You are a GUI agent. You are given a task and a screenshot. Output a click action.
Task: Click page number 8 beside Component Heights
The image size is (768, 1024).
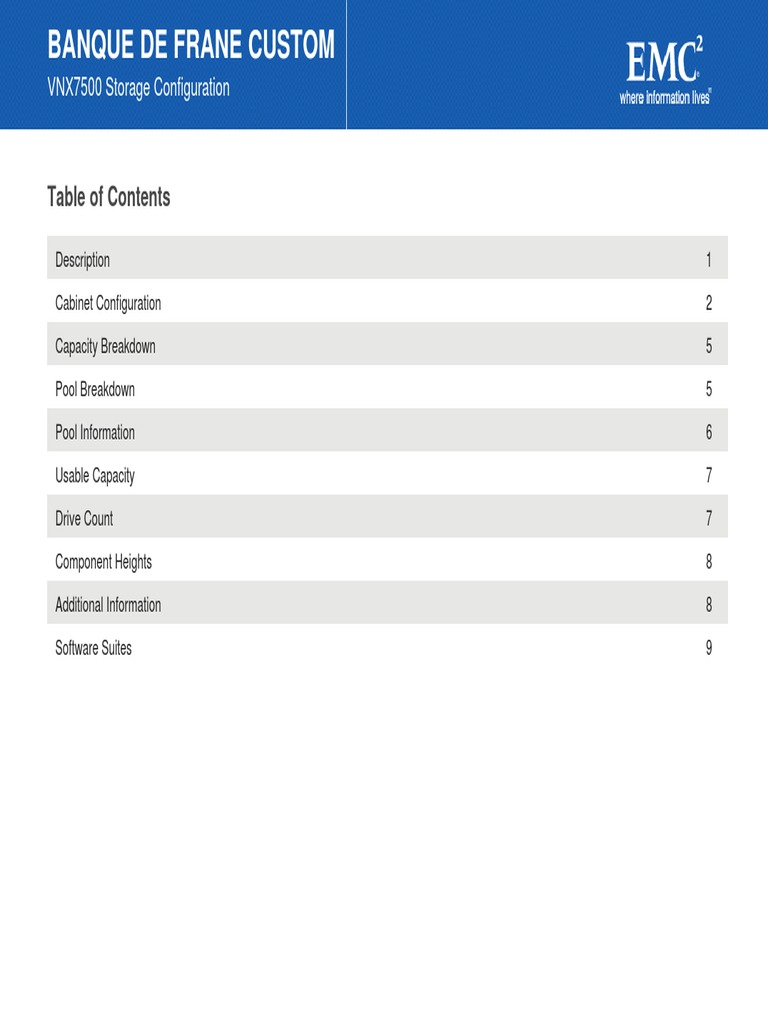coord(709,562)
